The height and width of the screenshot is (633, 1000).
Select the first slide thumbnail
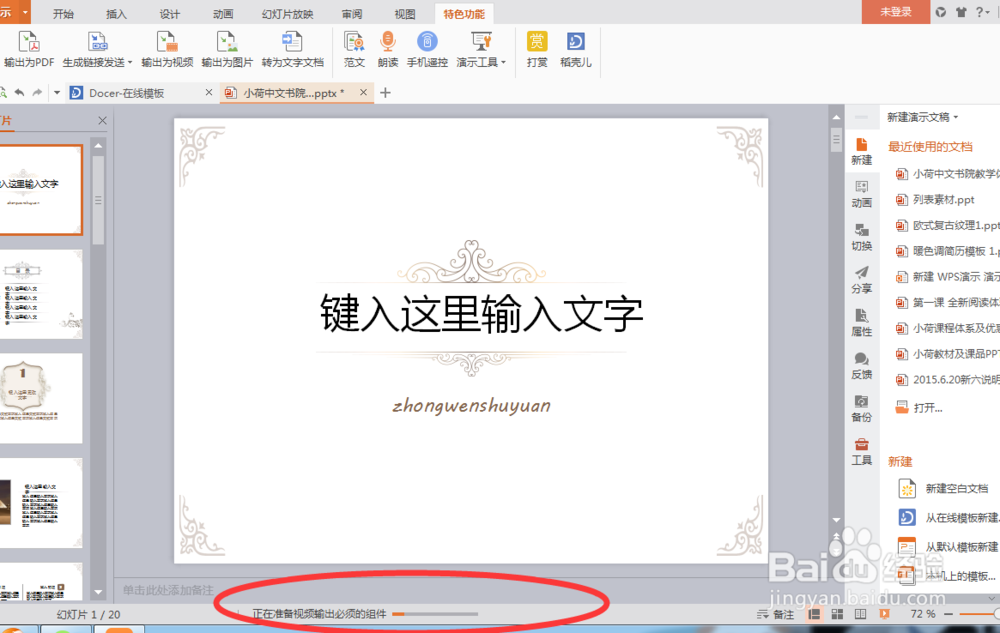click(41, 190)
